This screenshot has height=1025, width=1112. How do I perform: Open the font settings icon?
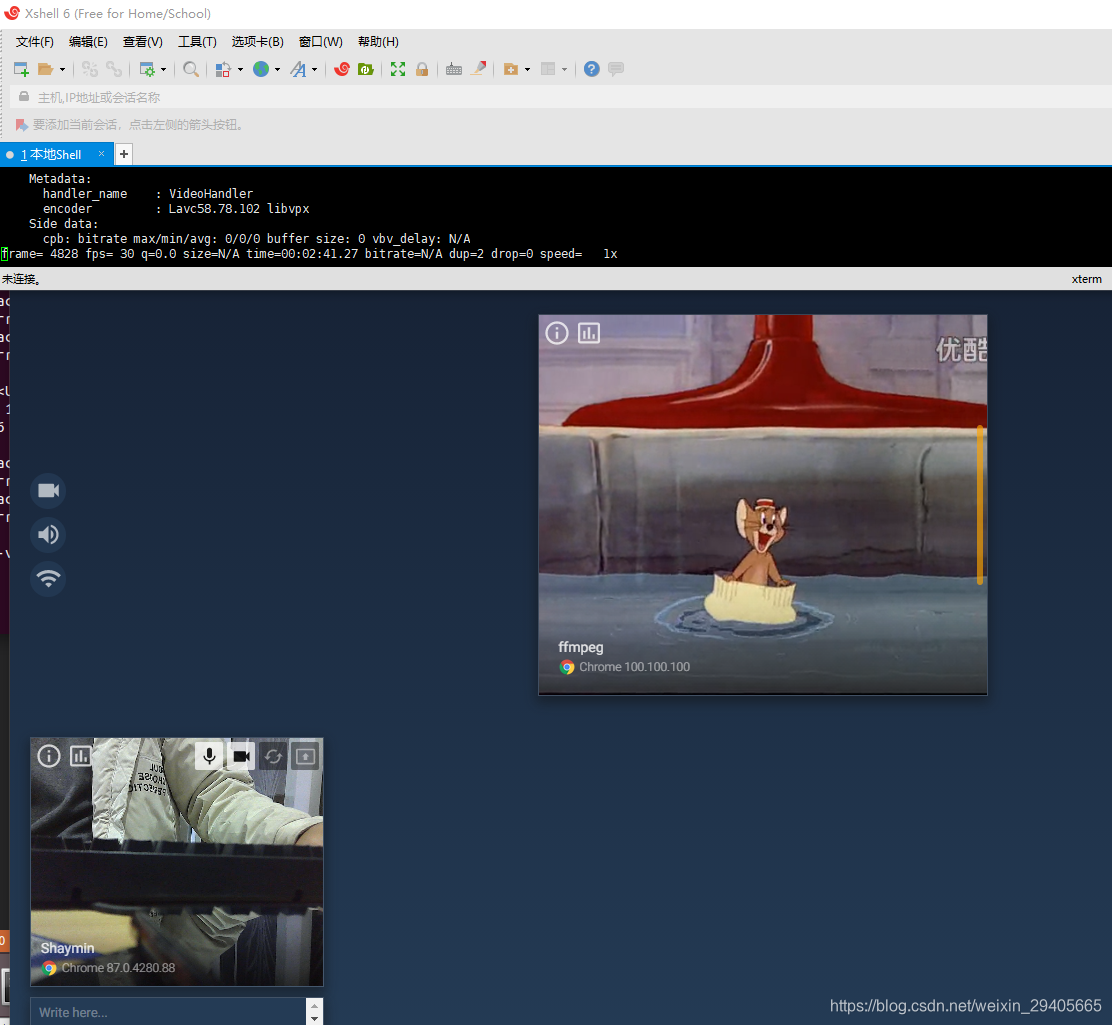click(x=299, y=69)
